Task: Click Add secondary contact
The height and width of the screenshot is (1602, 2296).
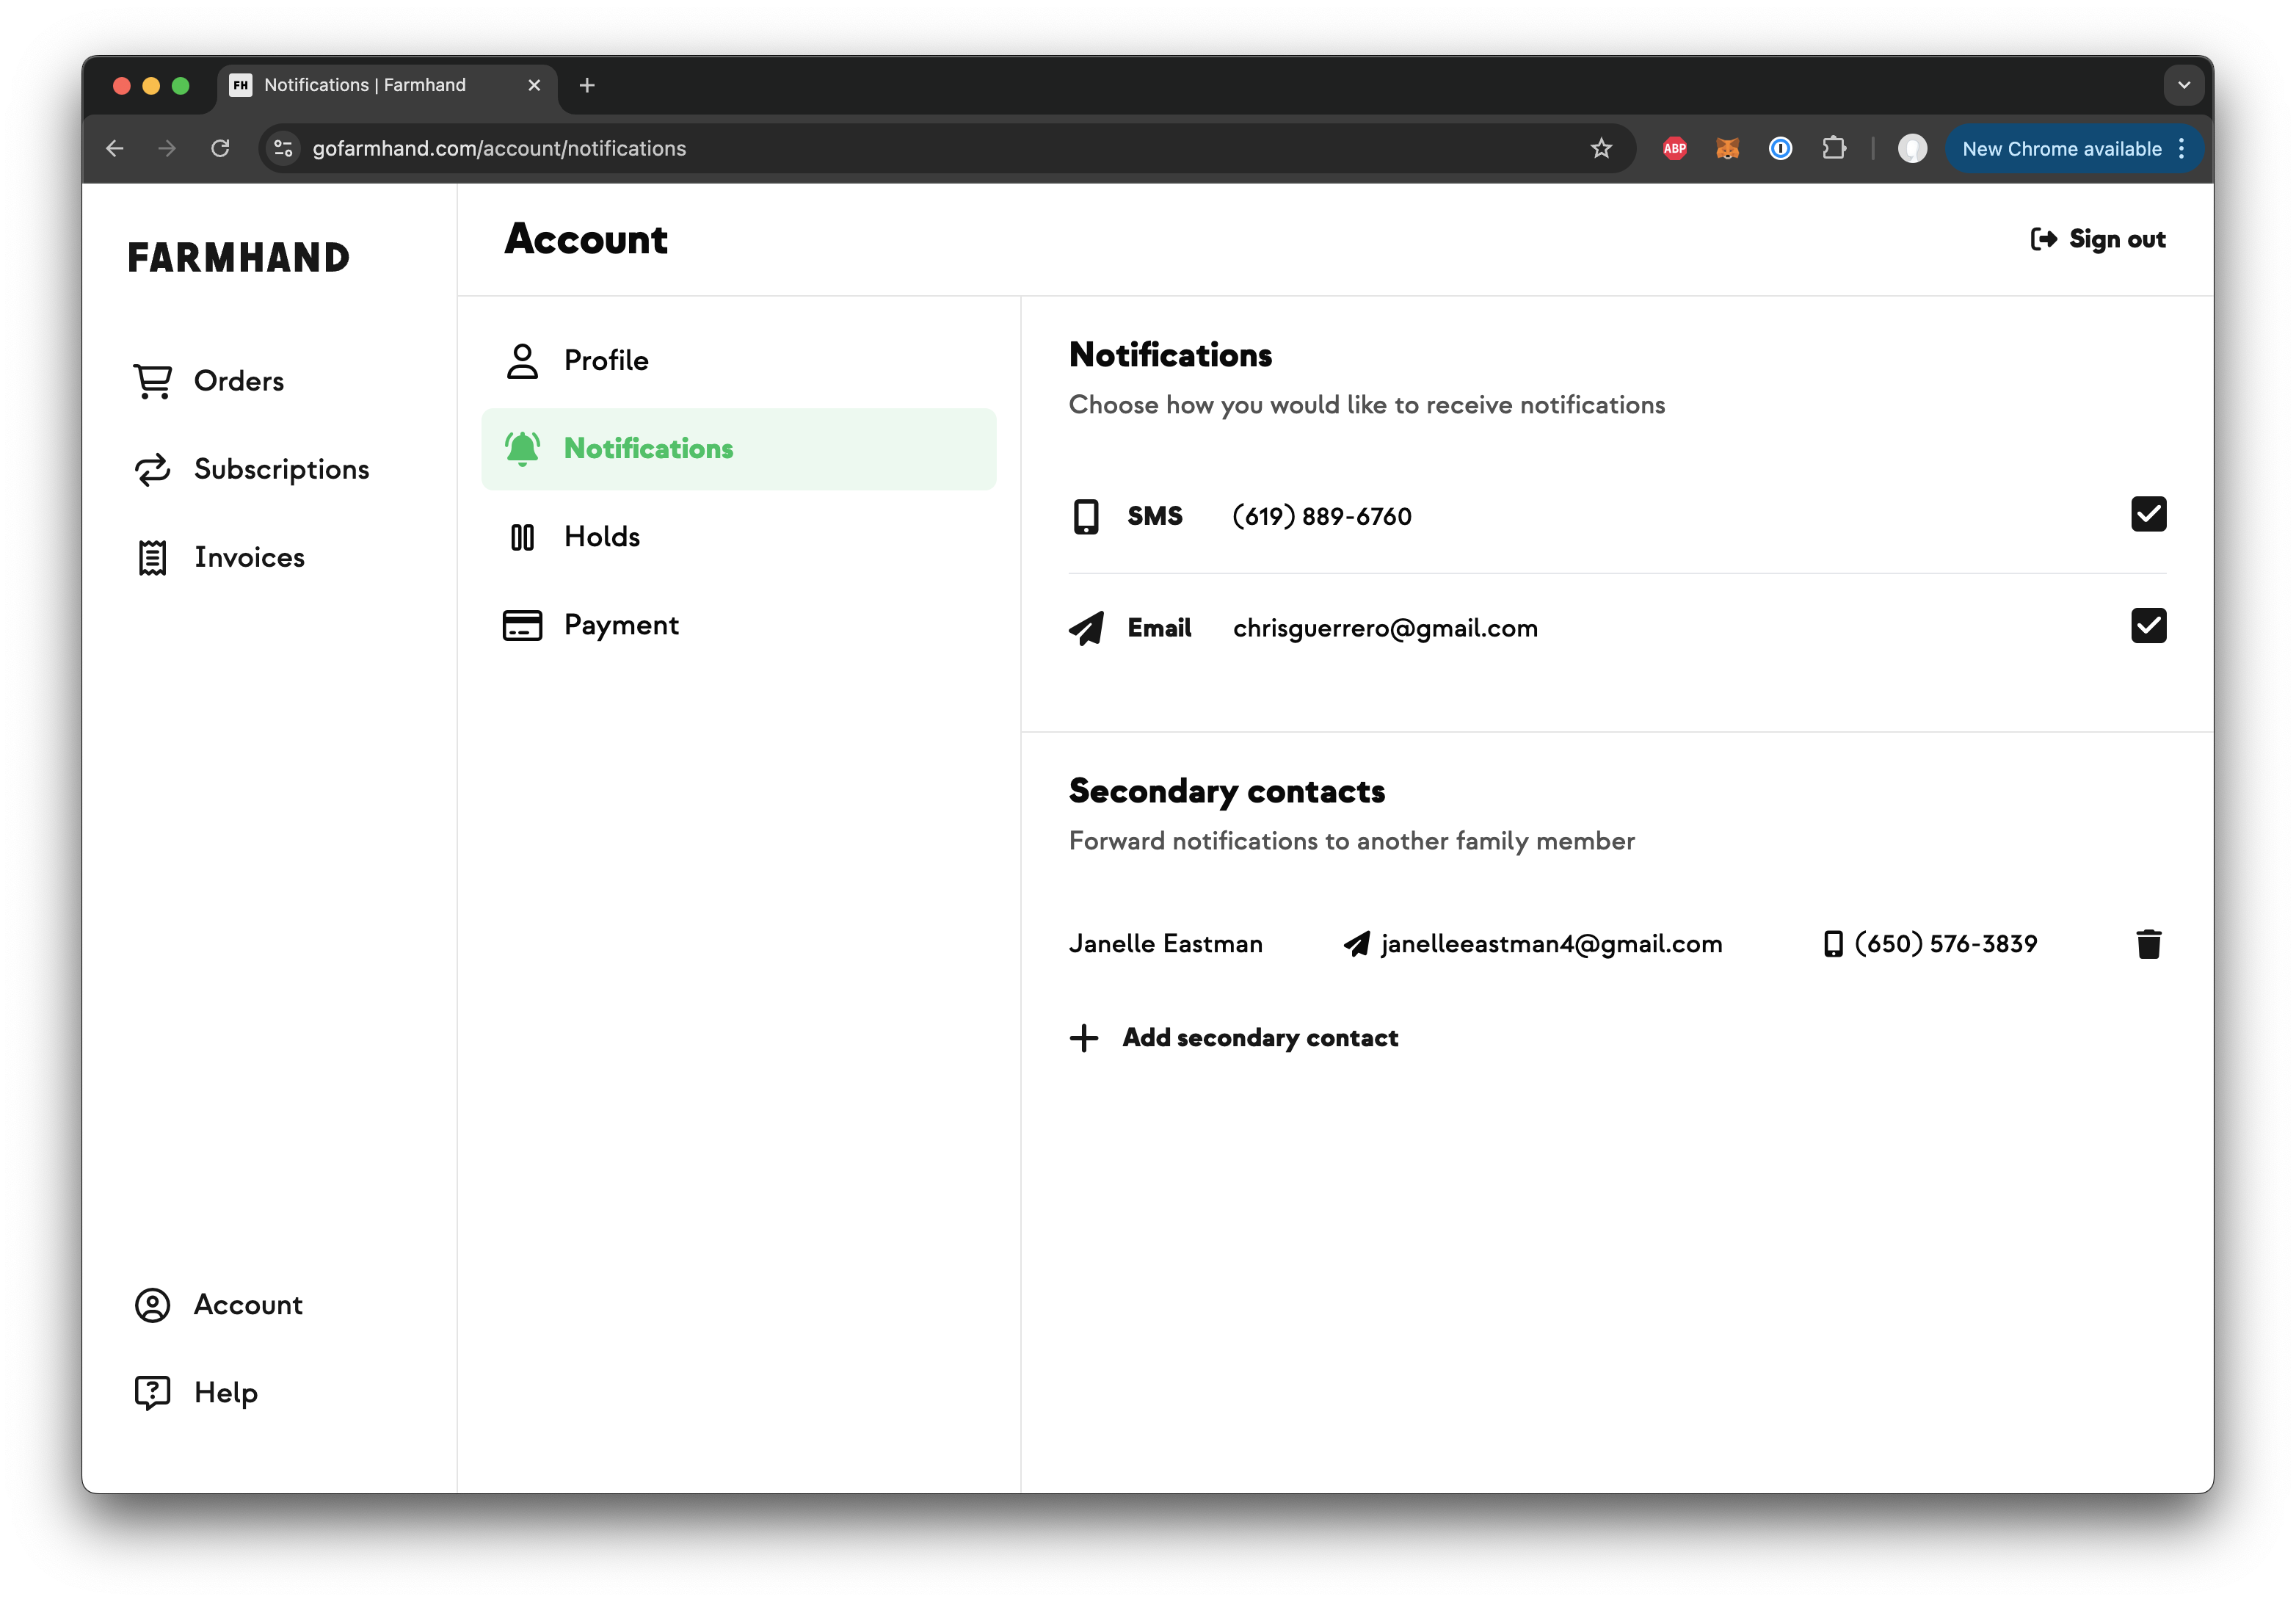Action: (x=1234, y=1038)
